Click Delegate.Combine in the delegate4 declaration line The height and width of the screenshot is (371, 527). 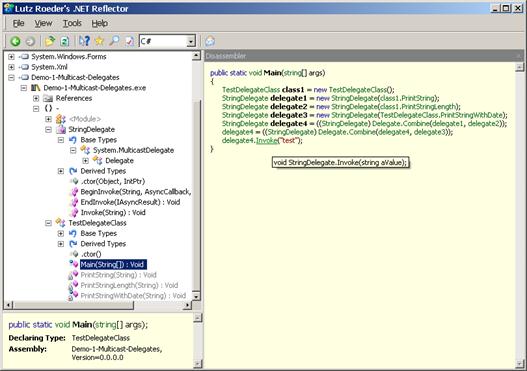point(400,123)
